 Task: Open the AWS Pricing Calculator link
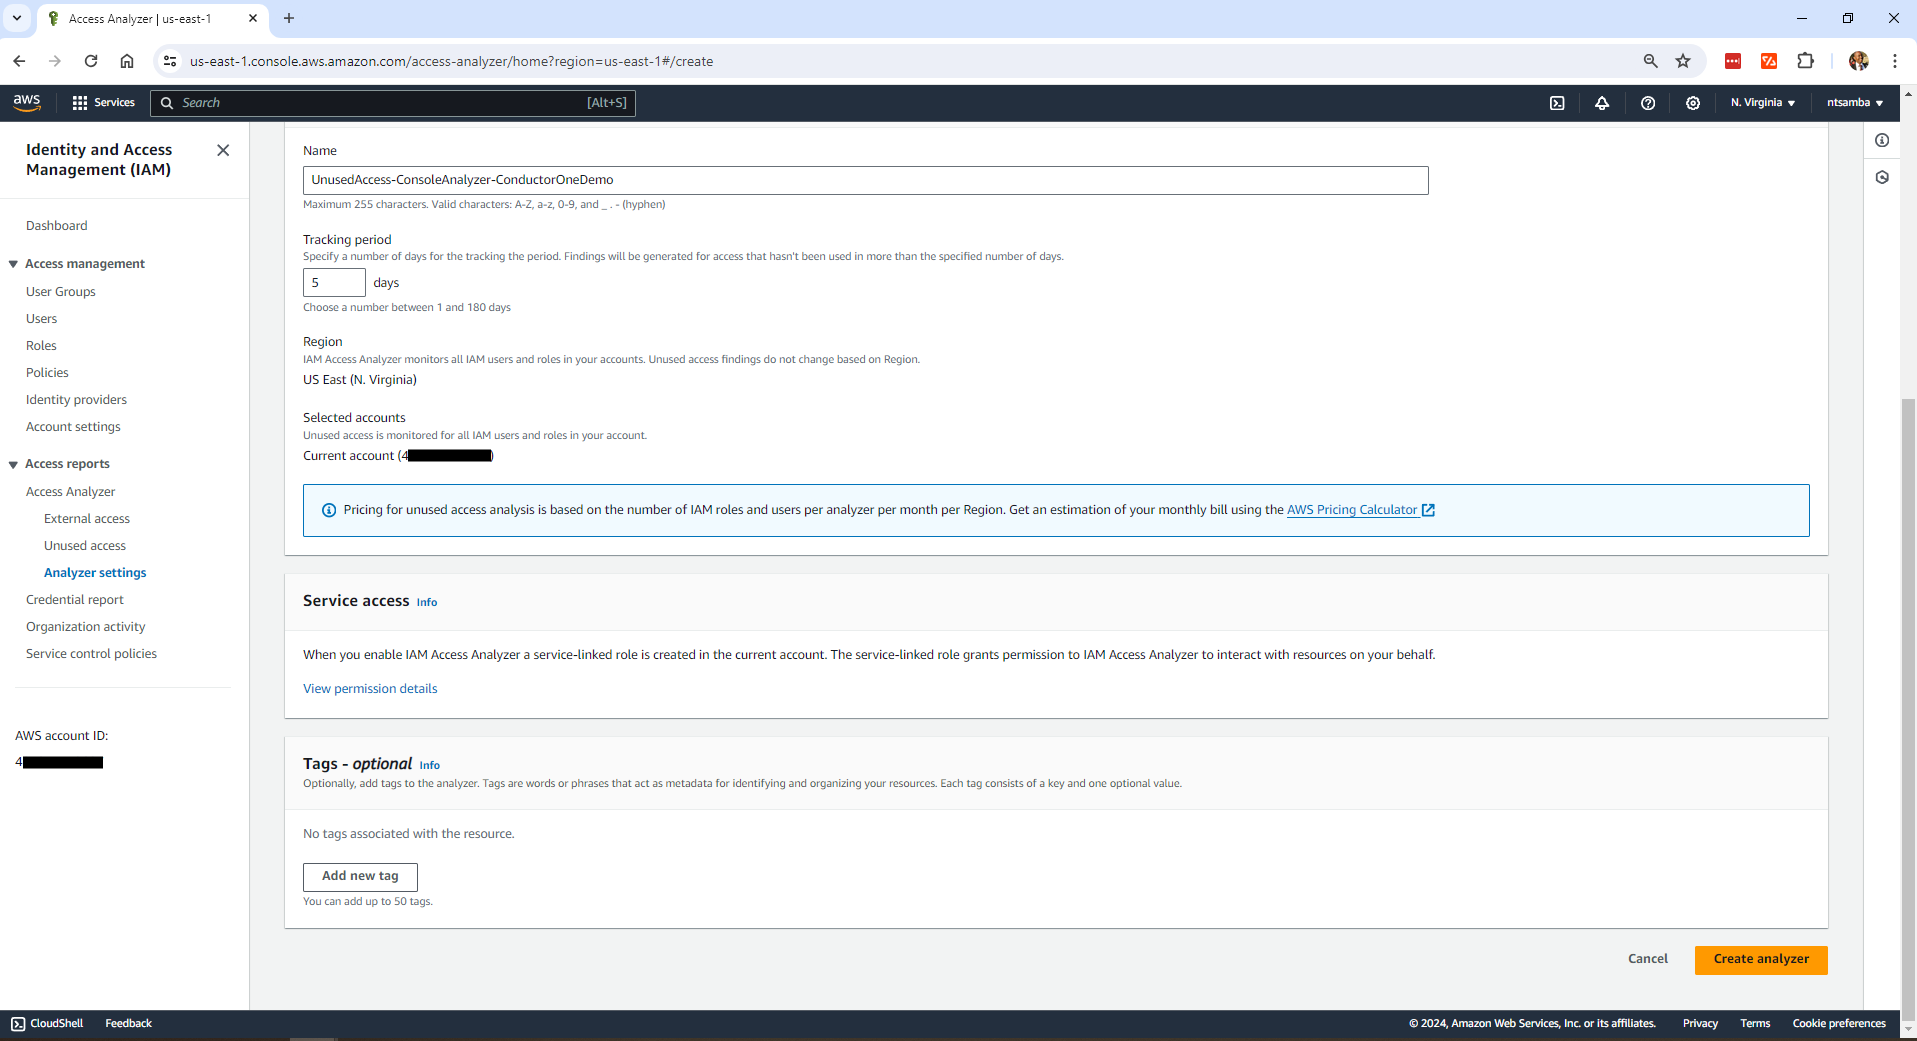(x=1354, y=509)
